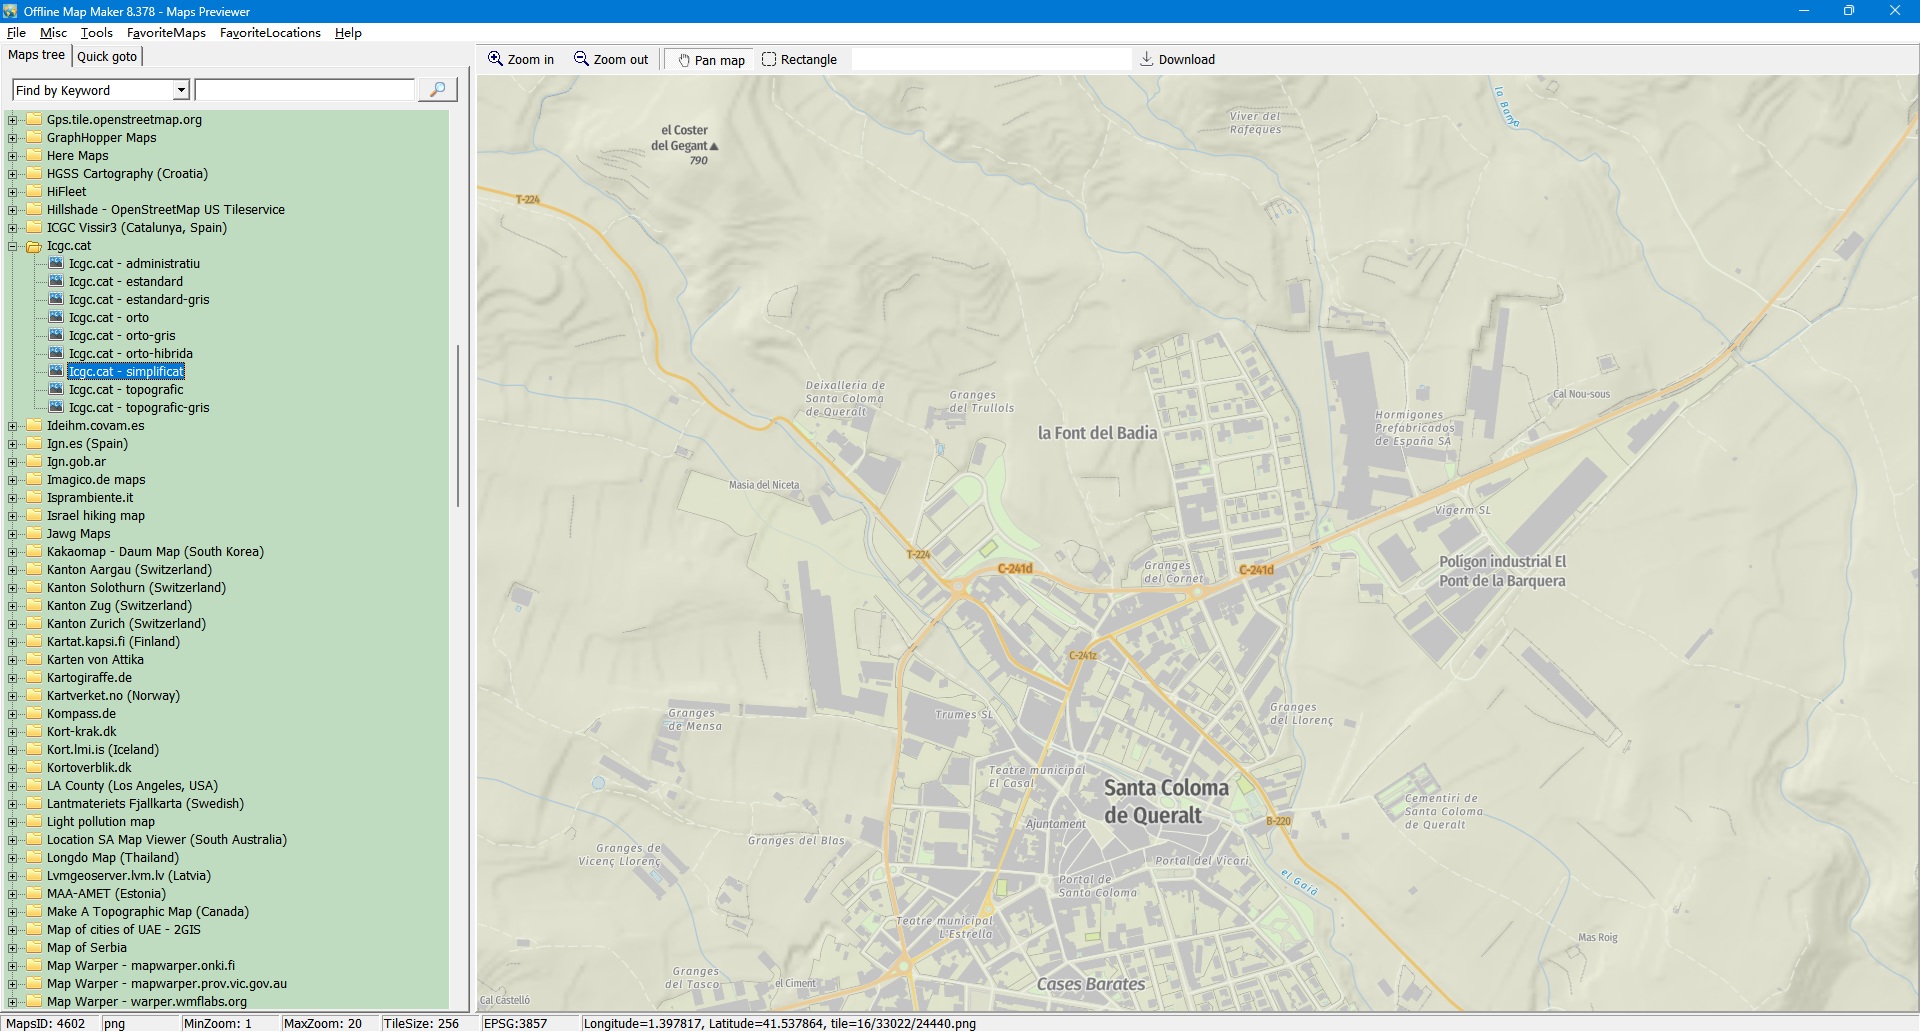Image resolution: width=1920 pixels, height=1032 pixels.
Task: Expand the GraphHopper Maps node
Action: tap(13, 138)
